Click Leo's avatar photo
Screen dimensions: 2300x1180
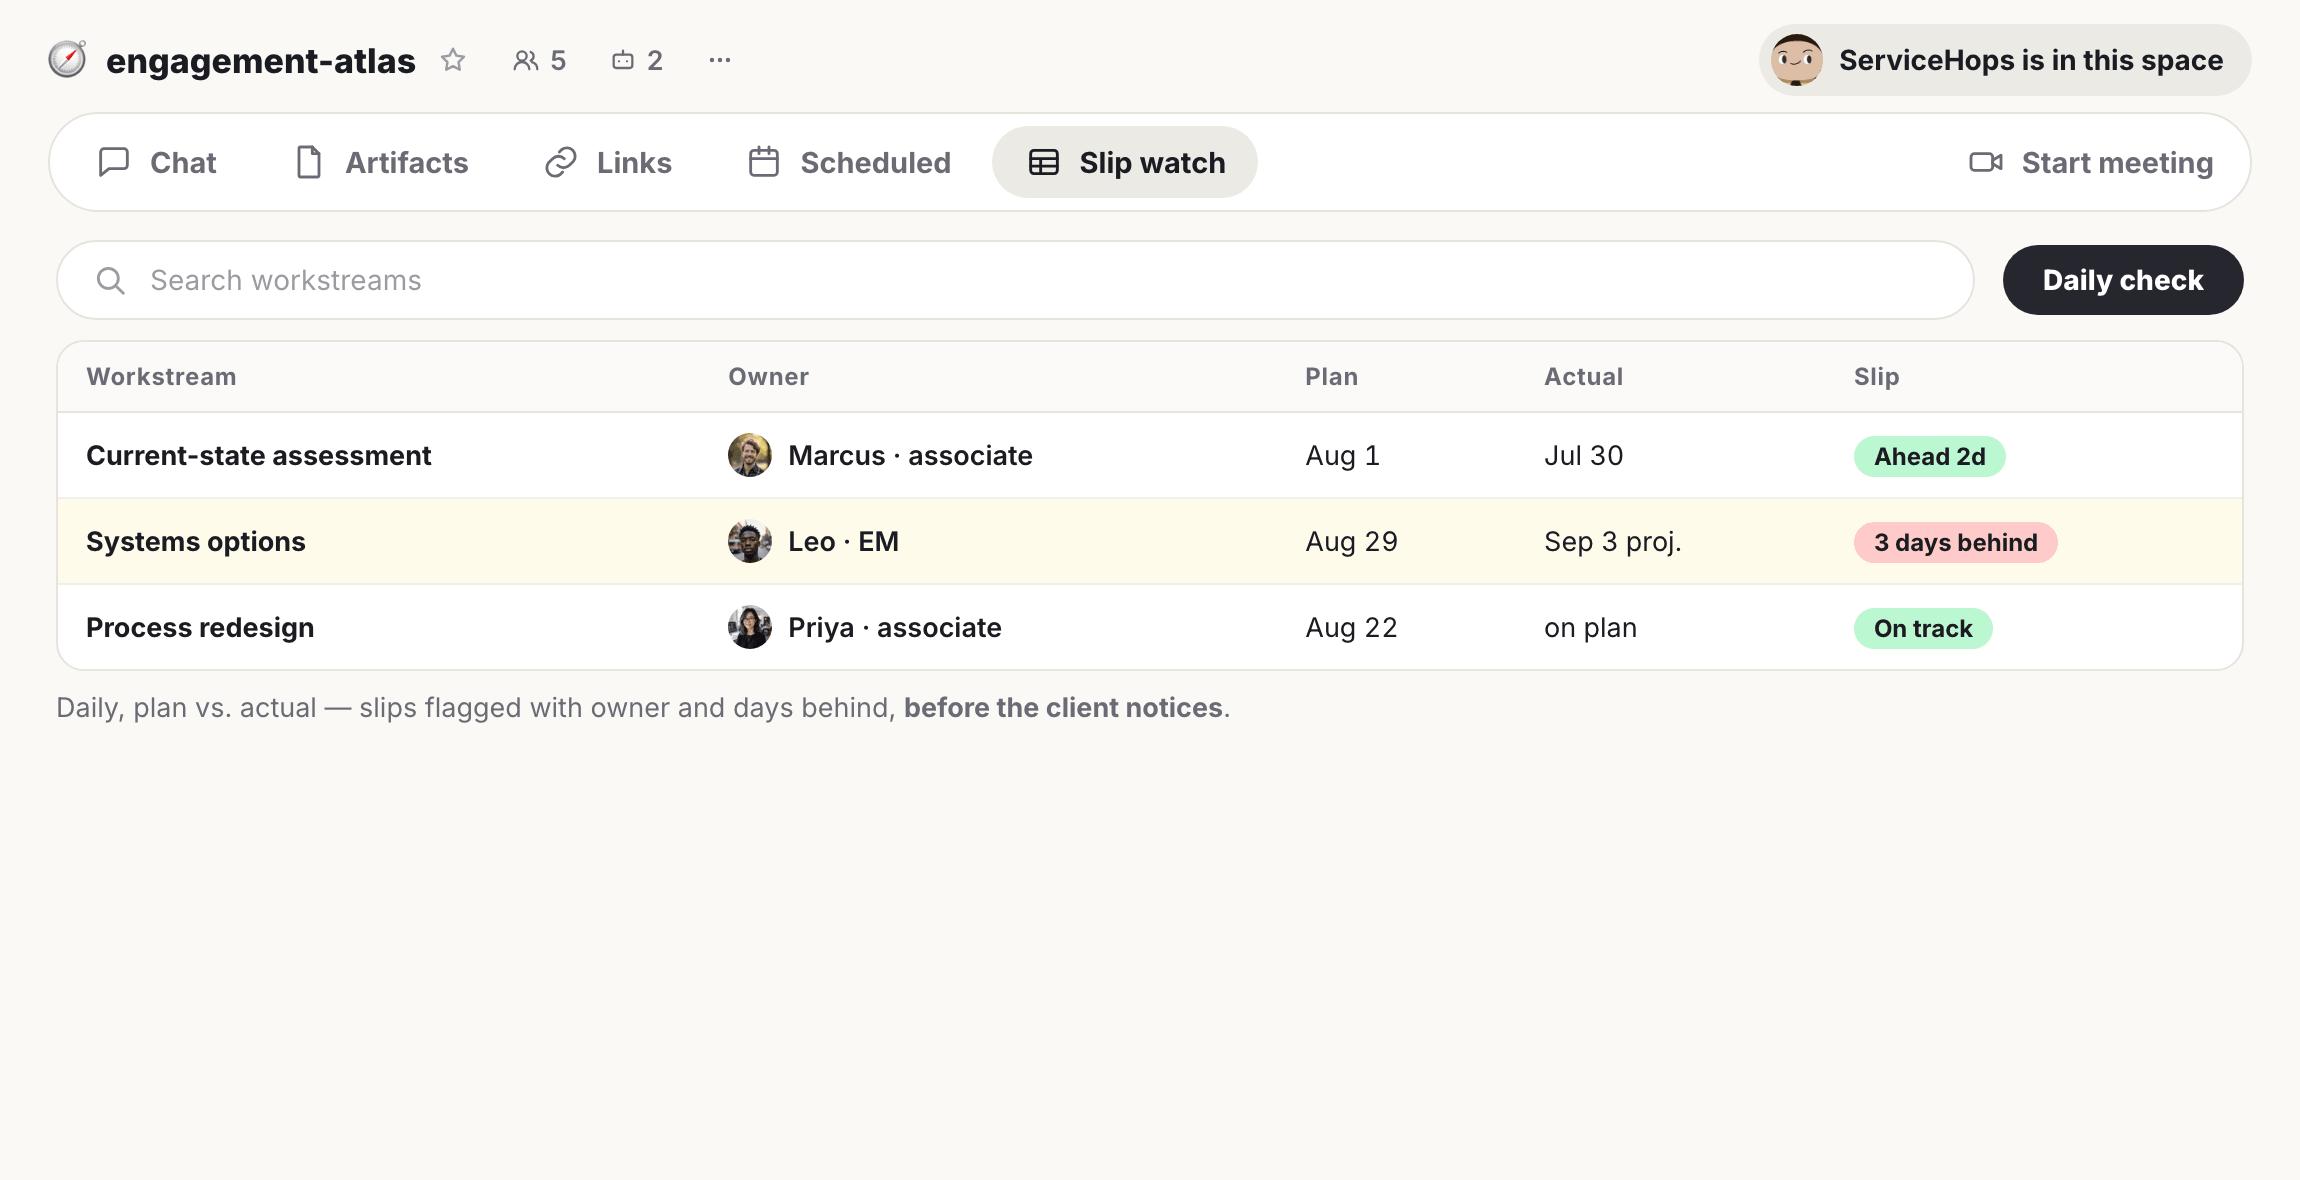coord(749,542)
